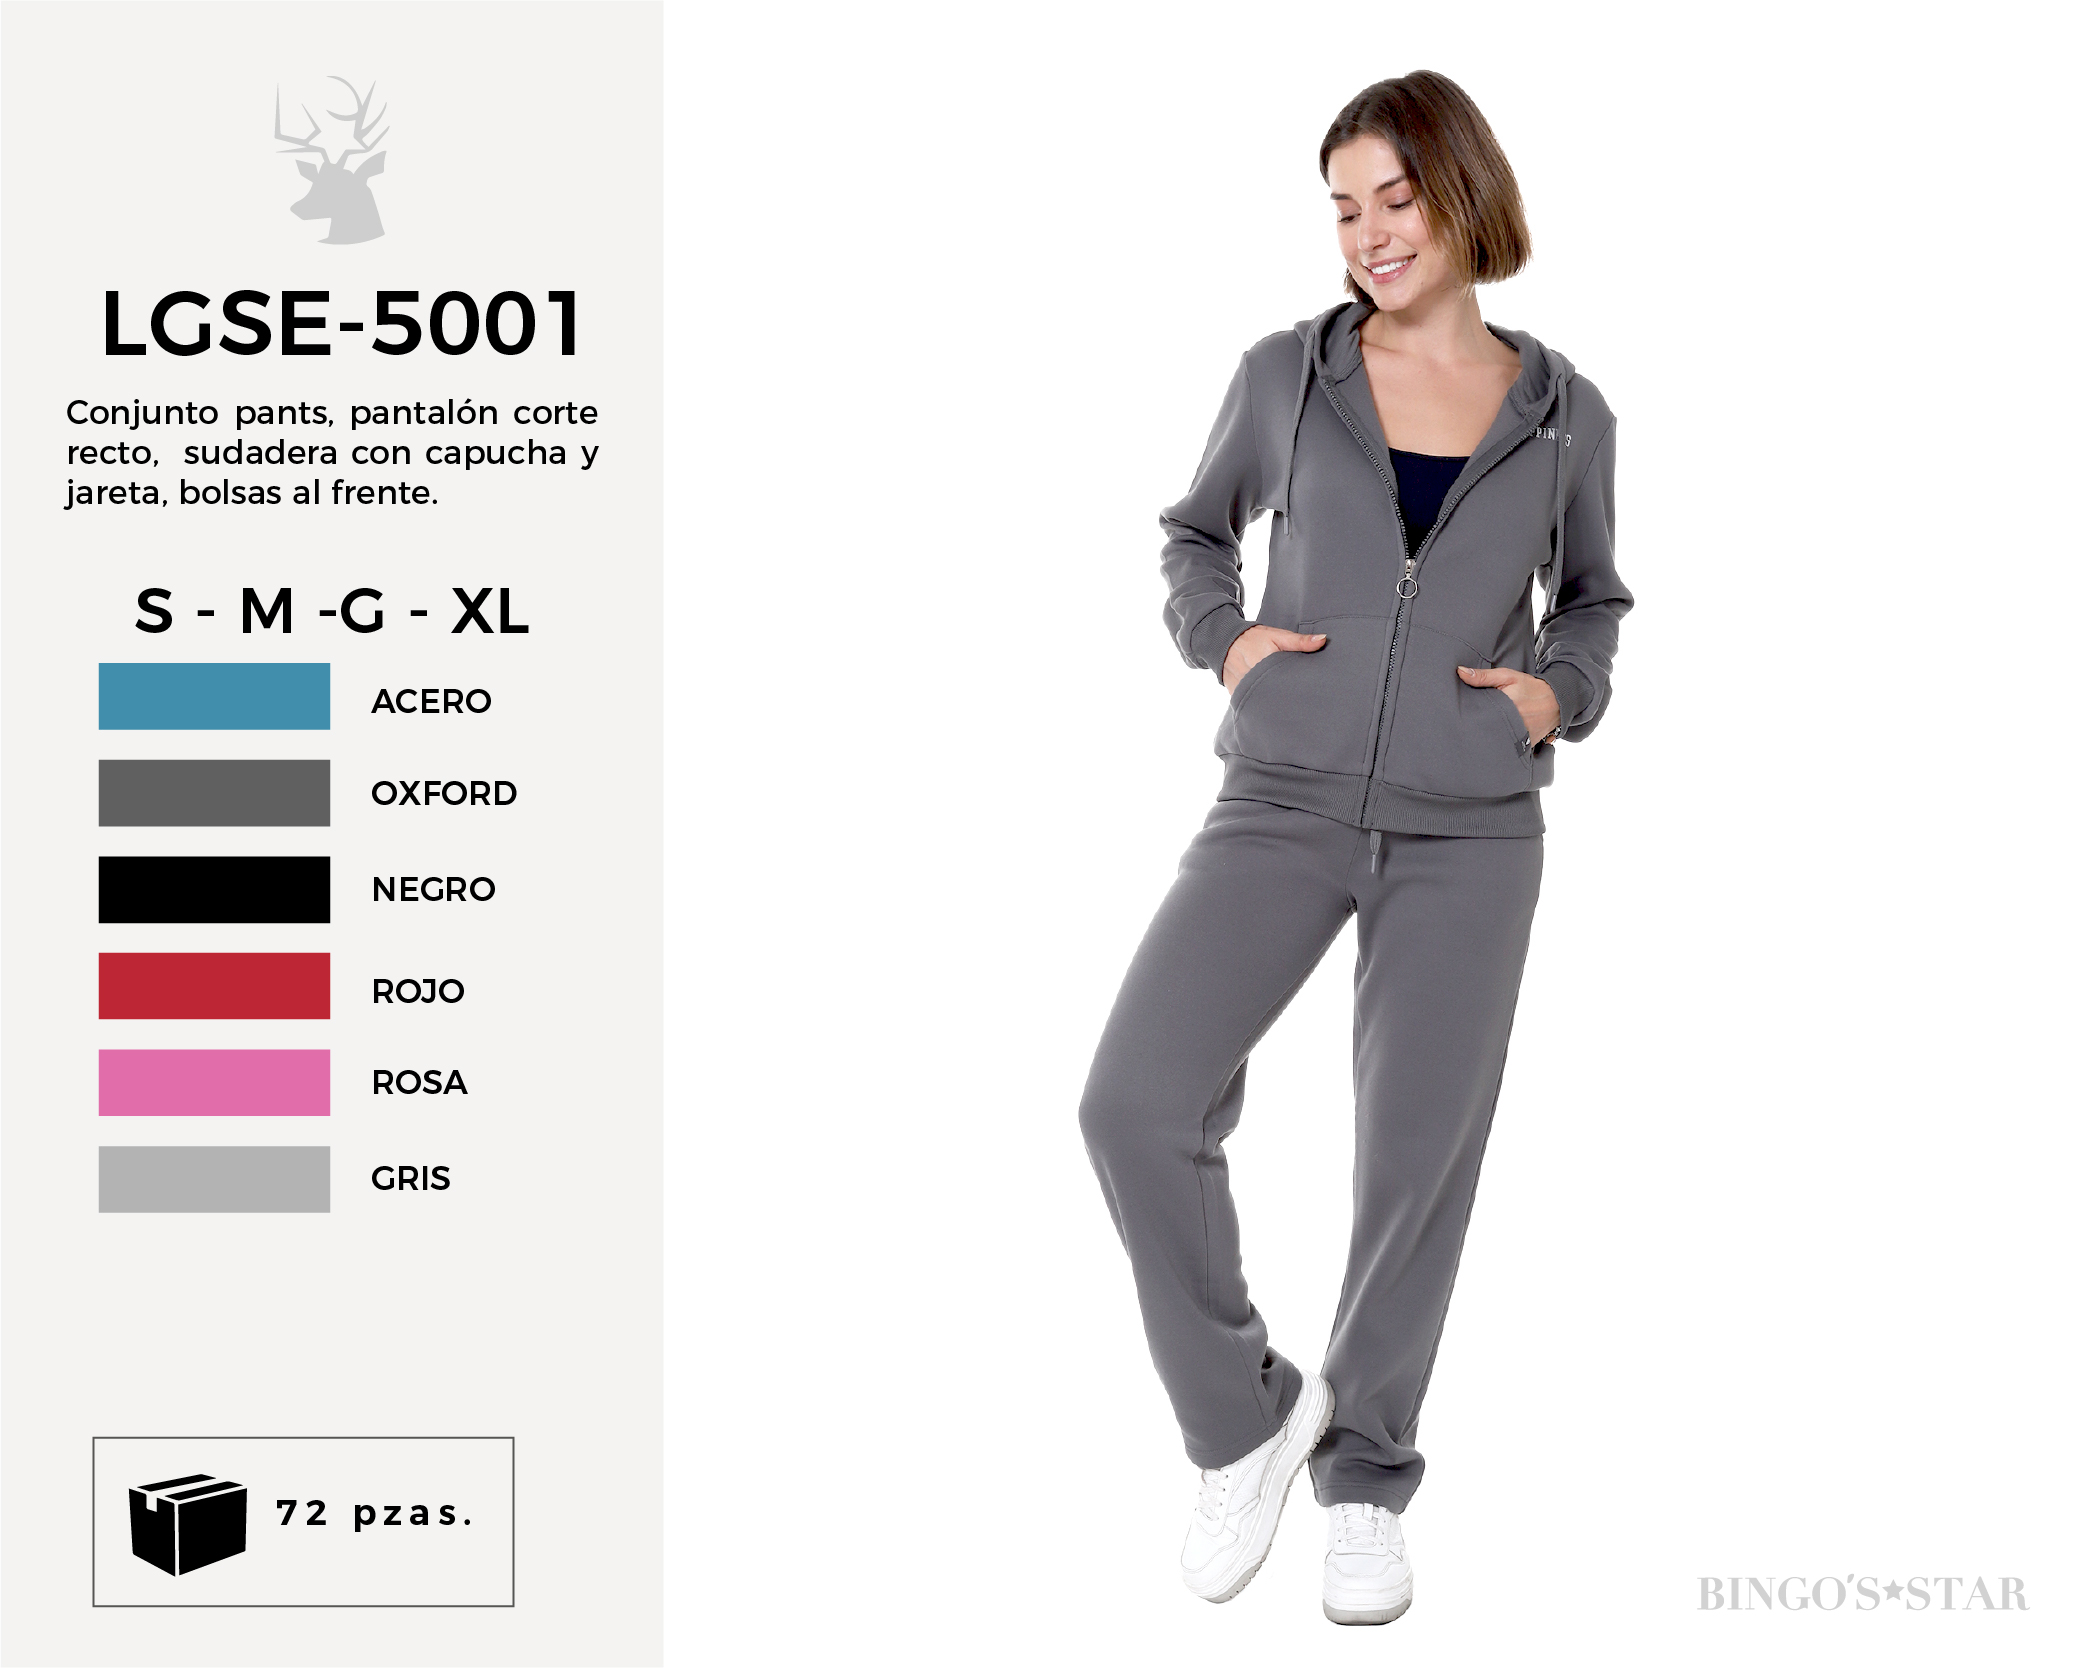
Task: Click the black shipping box icon
Action: pyautogui.click(x=188, y=1524)
